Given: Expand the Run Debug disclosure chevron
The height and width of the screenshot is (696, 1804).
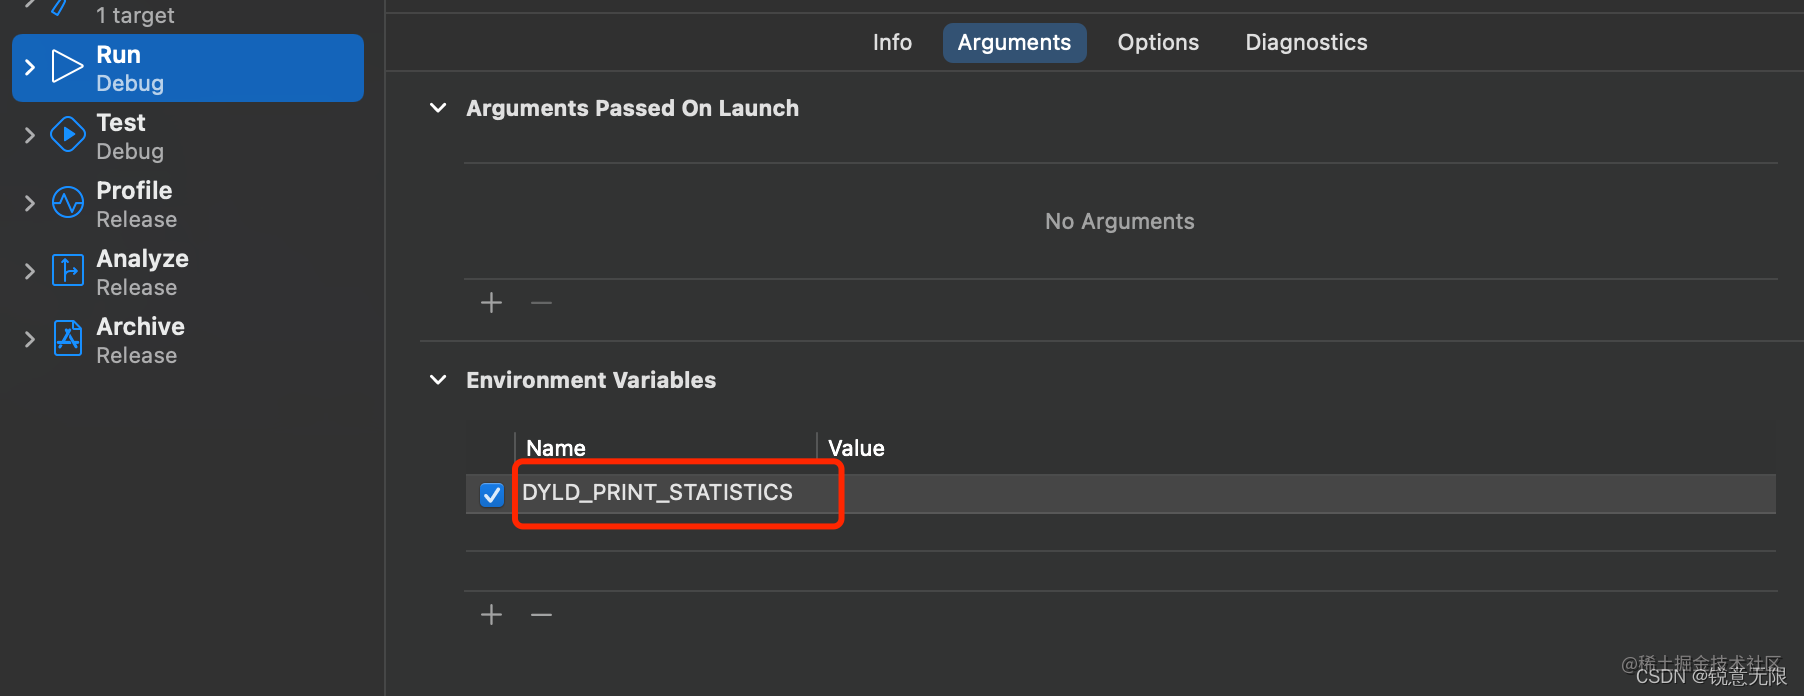Looking at the screenshot, I should (x=30, y=68).
